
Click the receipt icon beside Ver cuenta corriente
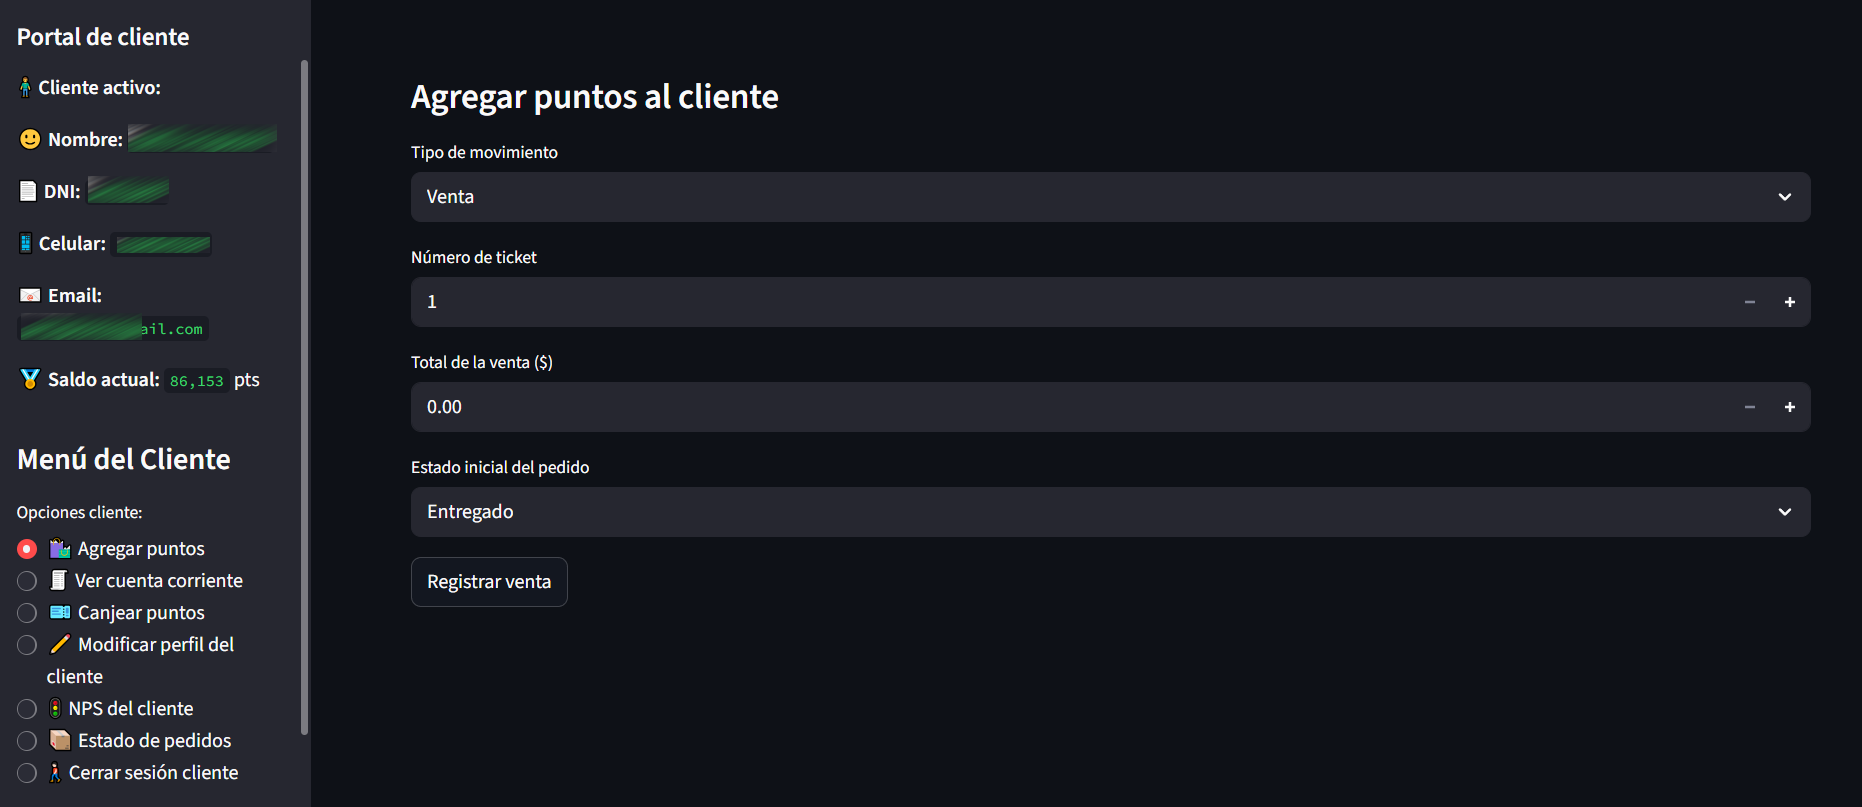(x=59, y=581)
